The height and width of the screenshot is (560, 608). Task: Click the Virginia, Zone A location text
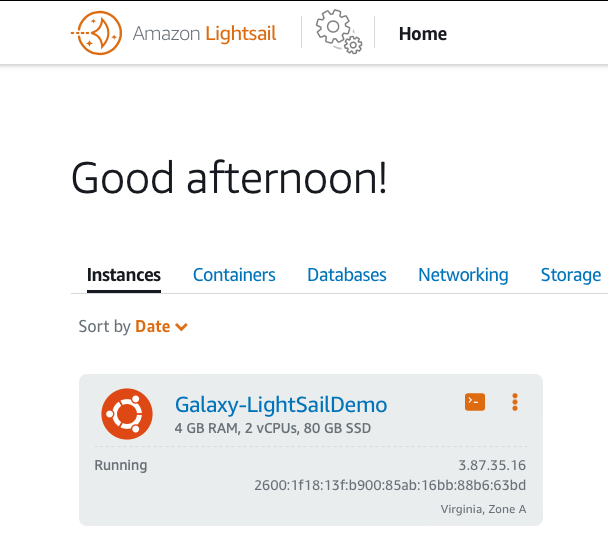483,509
